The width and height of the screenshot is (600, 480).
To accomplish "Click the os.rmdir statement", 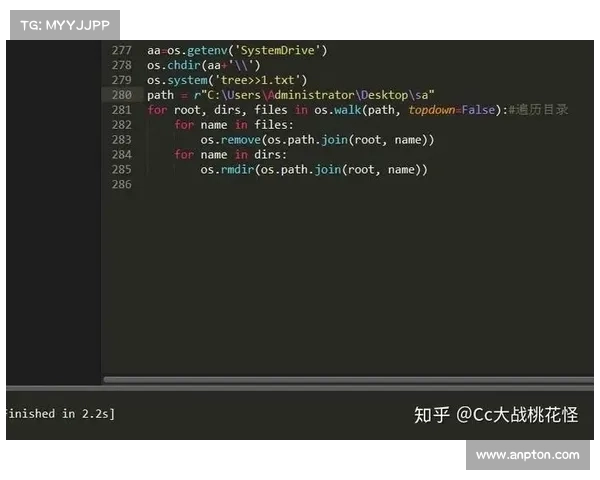I will [314, 170].
